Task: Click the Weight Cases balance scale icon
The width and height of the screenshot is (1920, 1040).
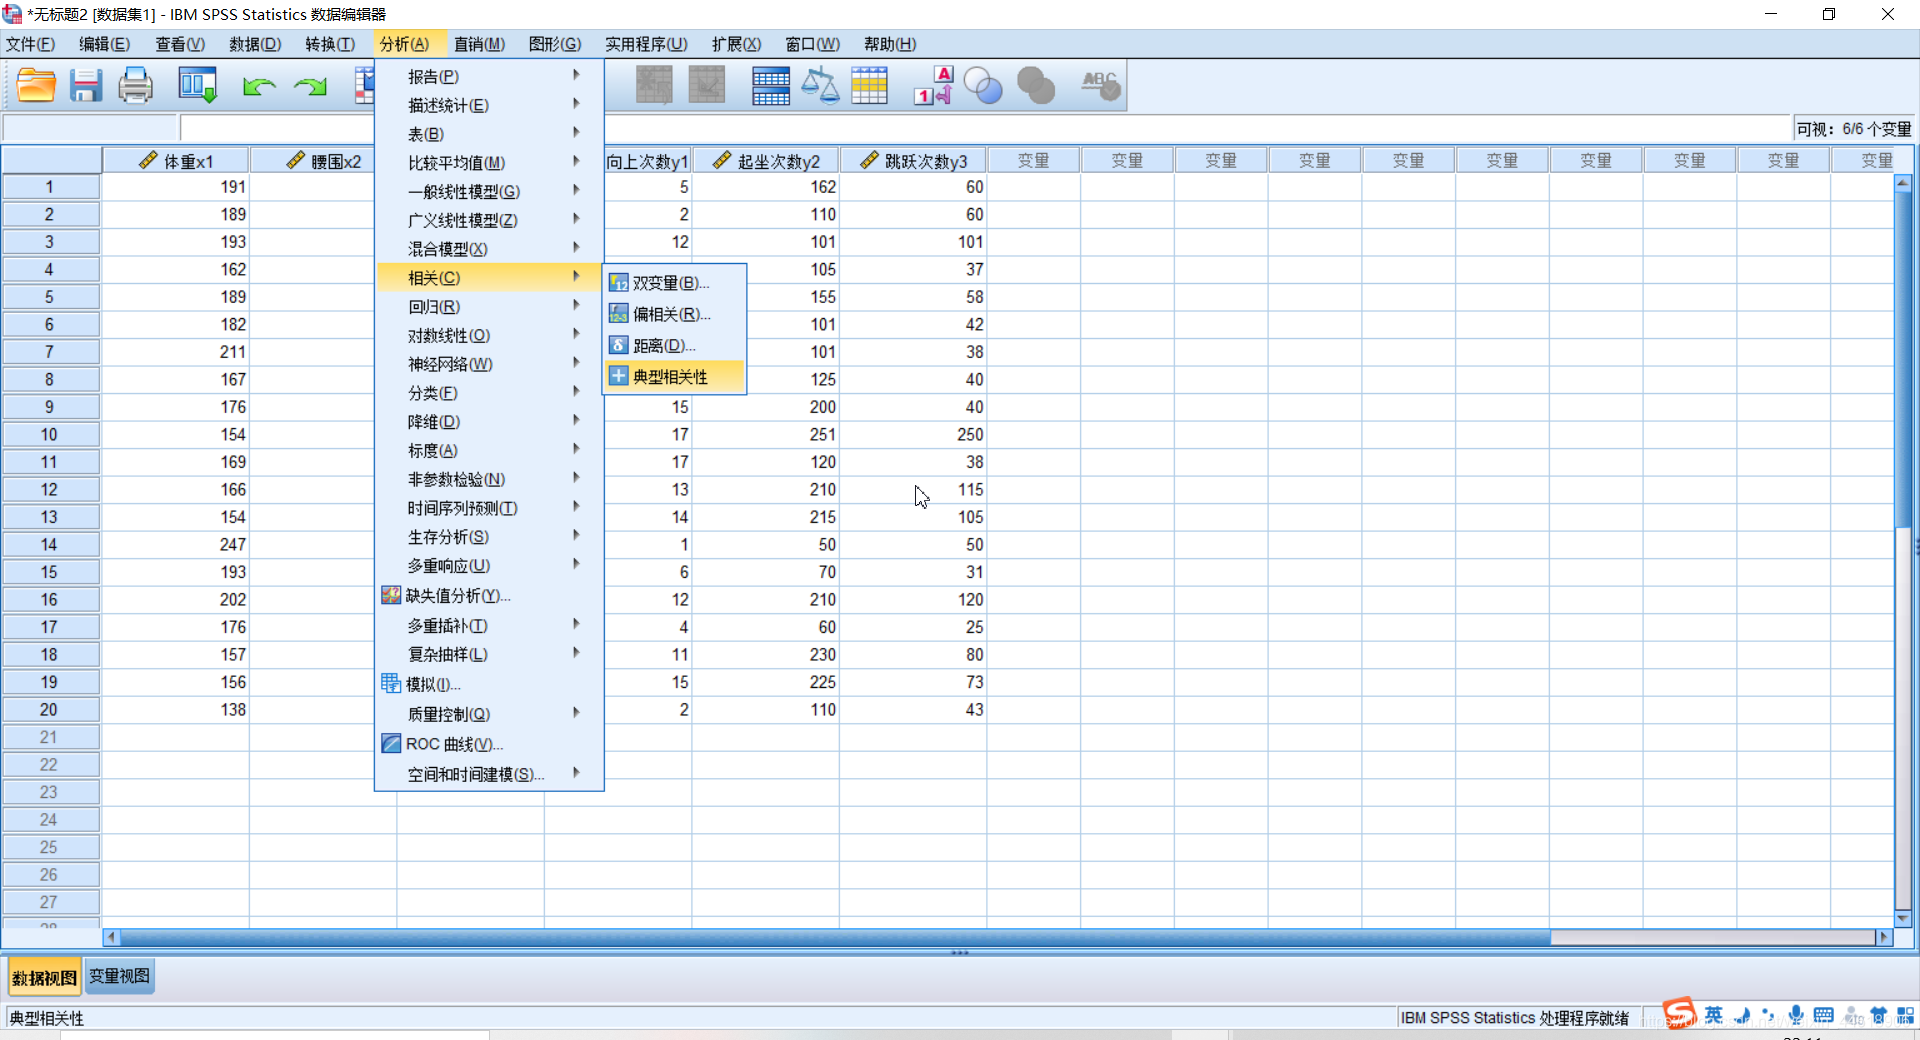Action: 820,86
